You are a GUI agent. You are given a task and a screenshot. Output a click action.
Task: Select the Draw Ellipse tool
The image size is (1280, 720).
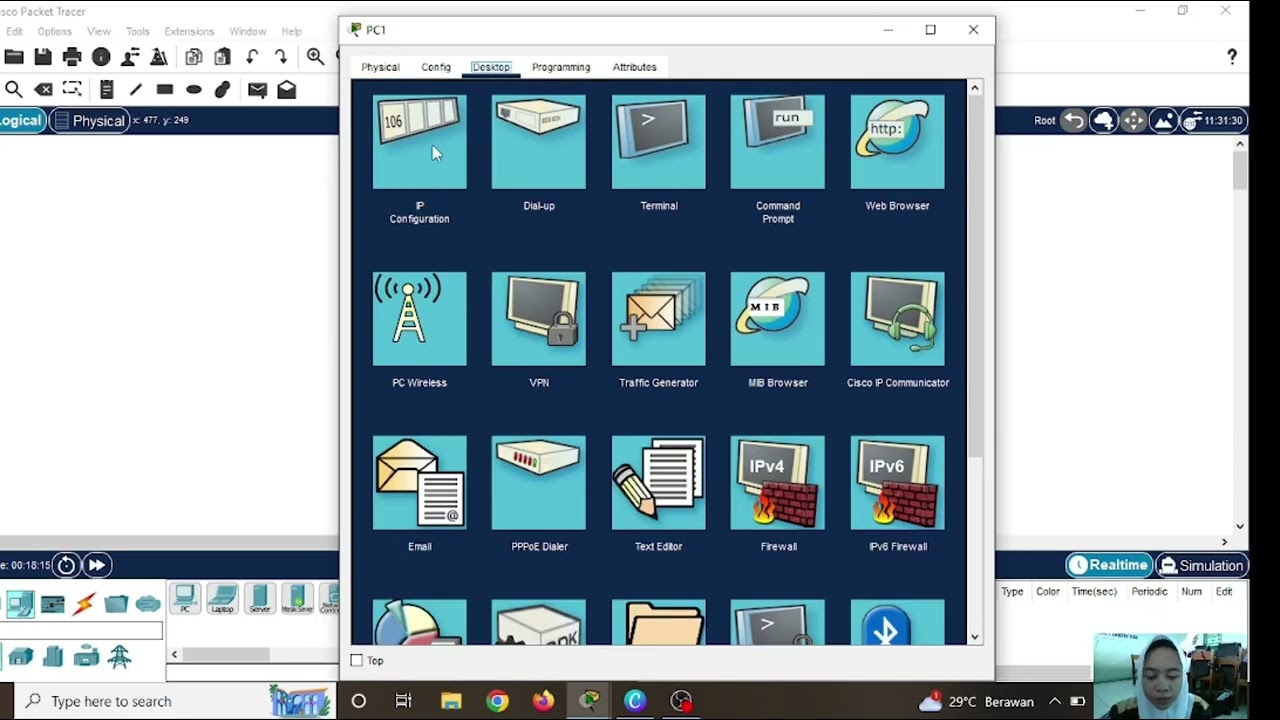tap(194, 90)
